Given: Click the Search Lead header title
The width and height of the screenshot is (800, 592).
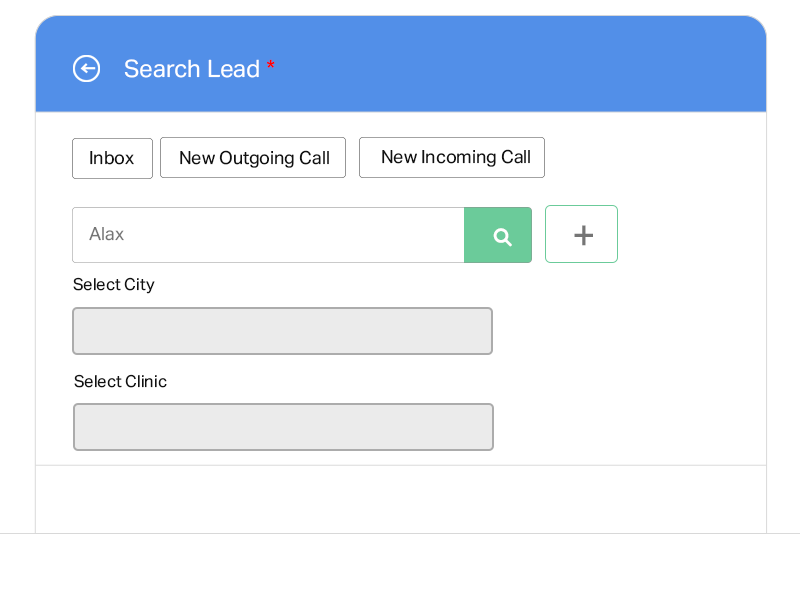Looking at the screenshot, I should pos(192,69).
